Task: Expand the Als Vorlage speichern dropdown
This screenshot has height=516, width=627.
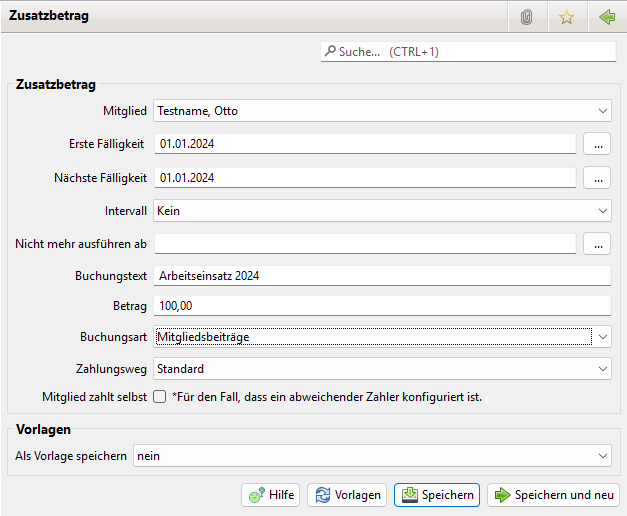Action: (x=602, y=456)
